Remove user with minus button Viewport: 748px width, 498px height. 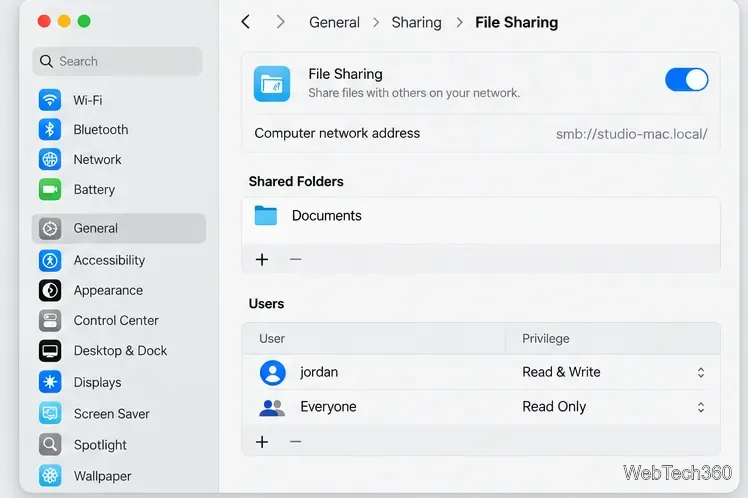(295, 442)
